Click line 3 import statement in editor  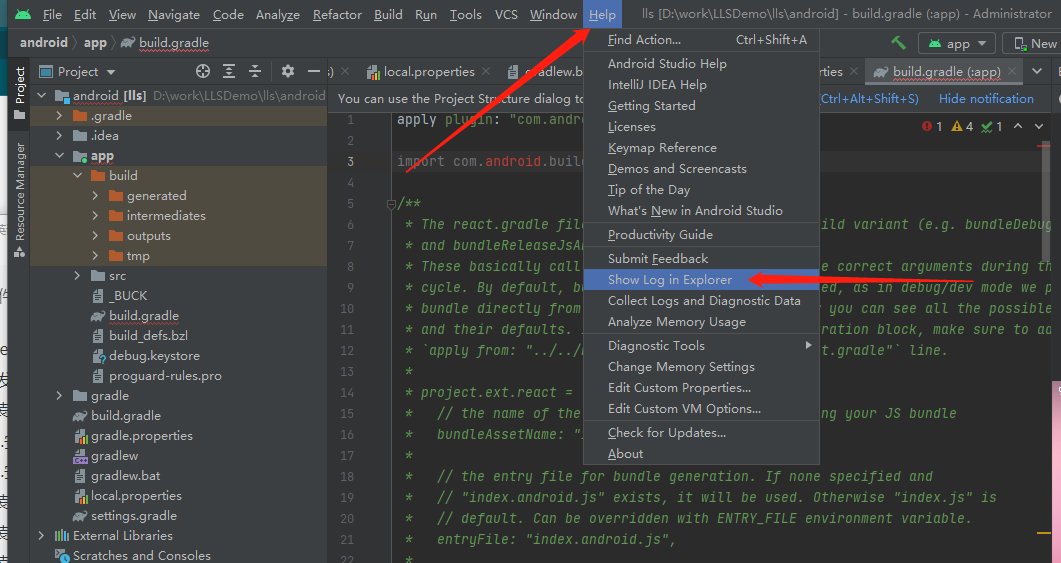pyautogui.click(x=491, y=161)
